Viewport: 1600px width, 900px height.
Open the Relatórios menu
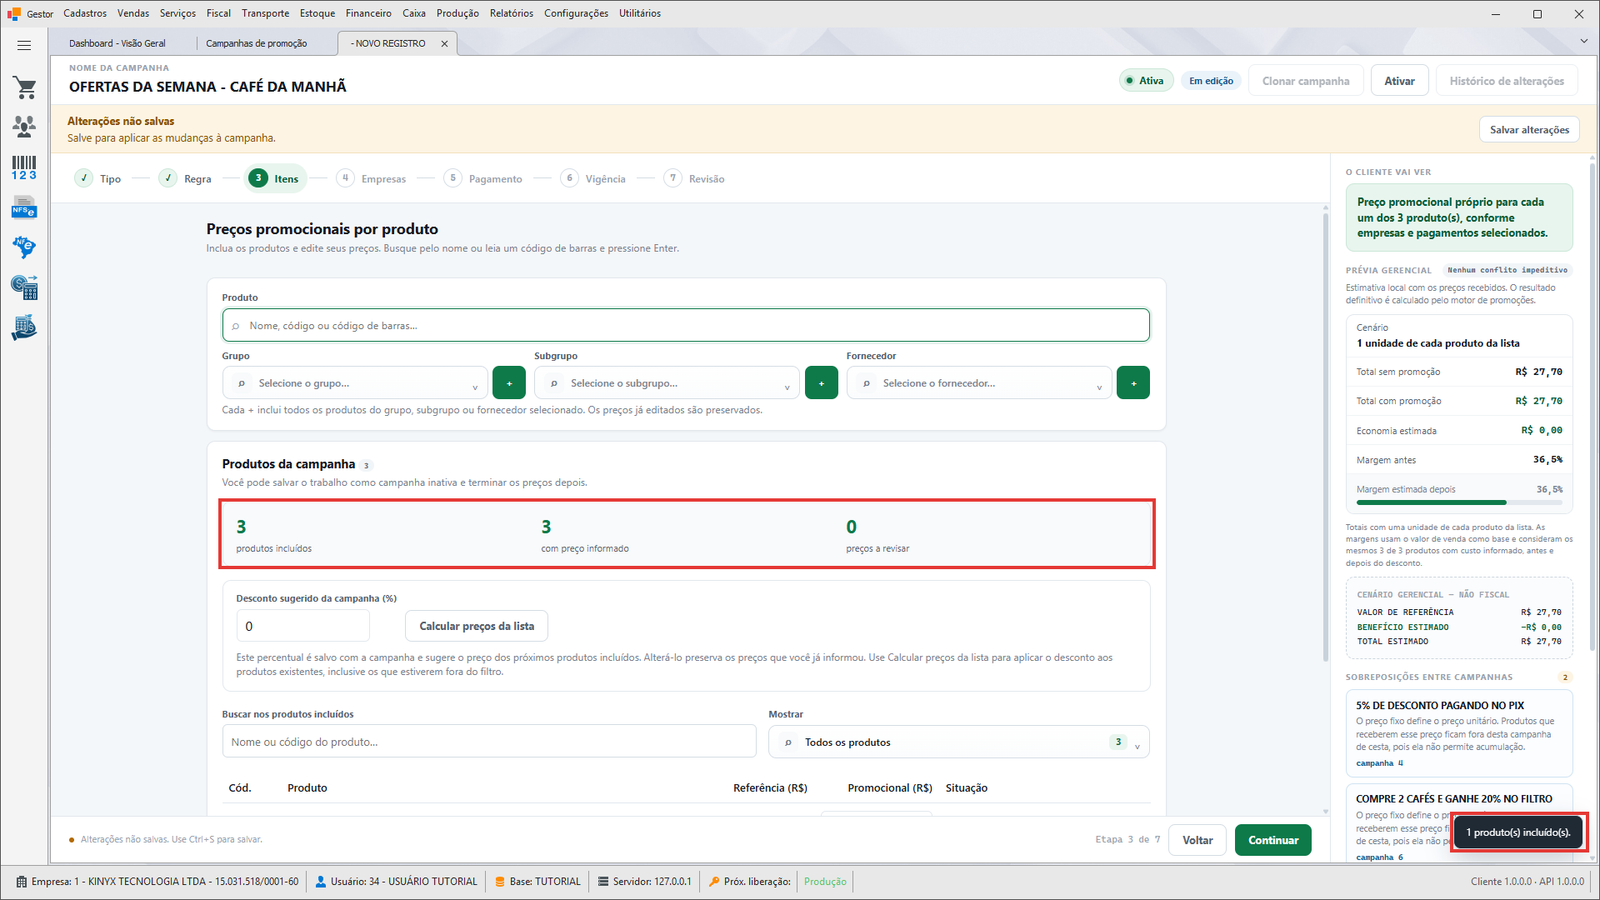[x=512, y=13]
